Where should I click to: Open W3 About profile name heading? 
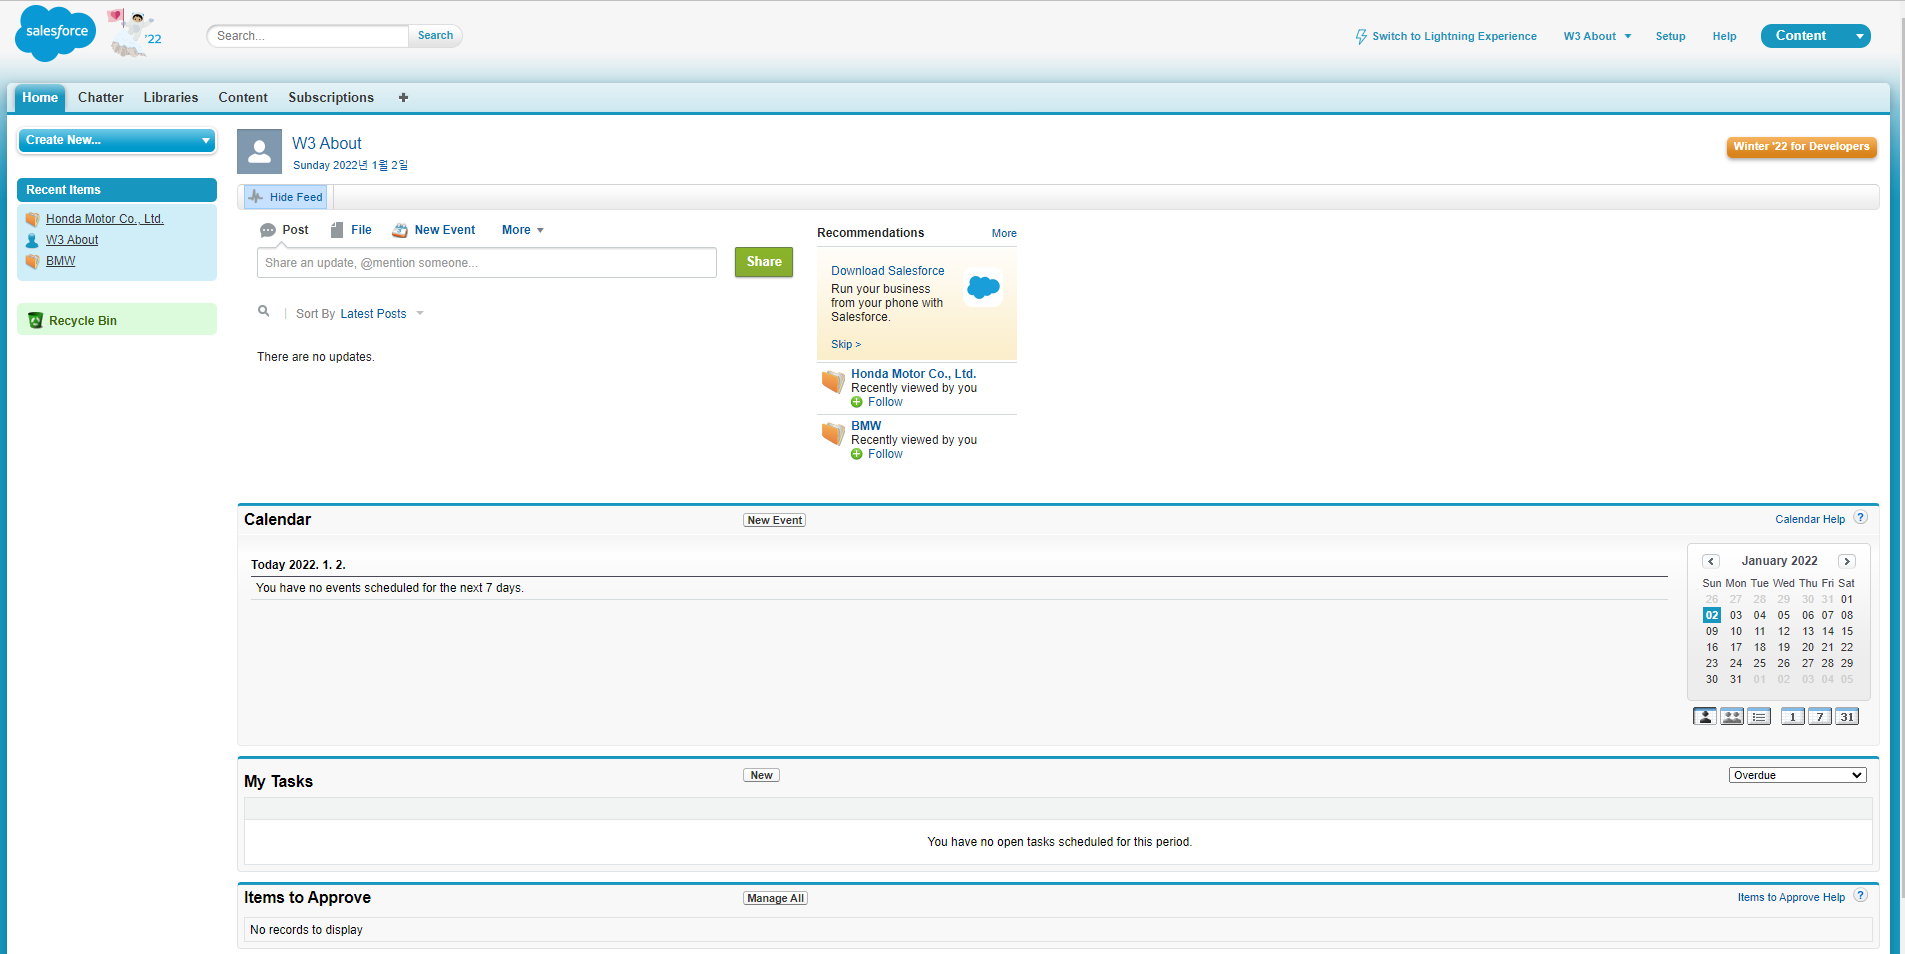pyautogui.click(x=327, y=144)
